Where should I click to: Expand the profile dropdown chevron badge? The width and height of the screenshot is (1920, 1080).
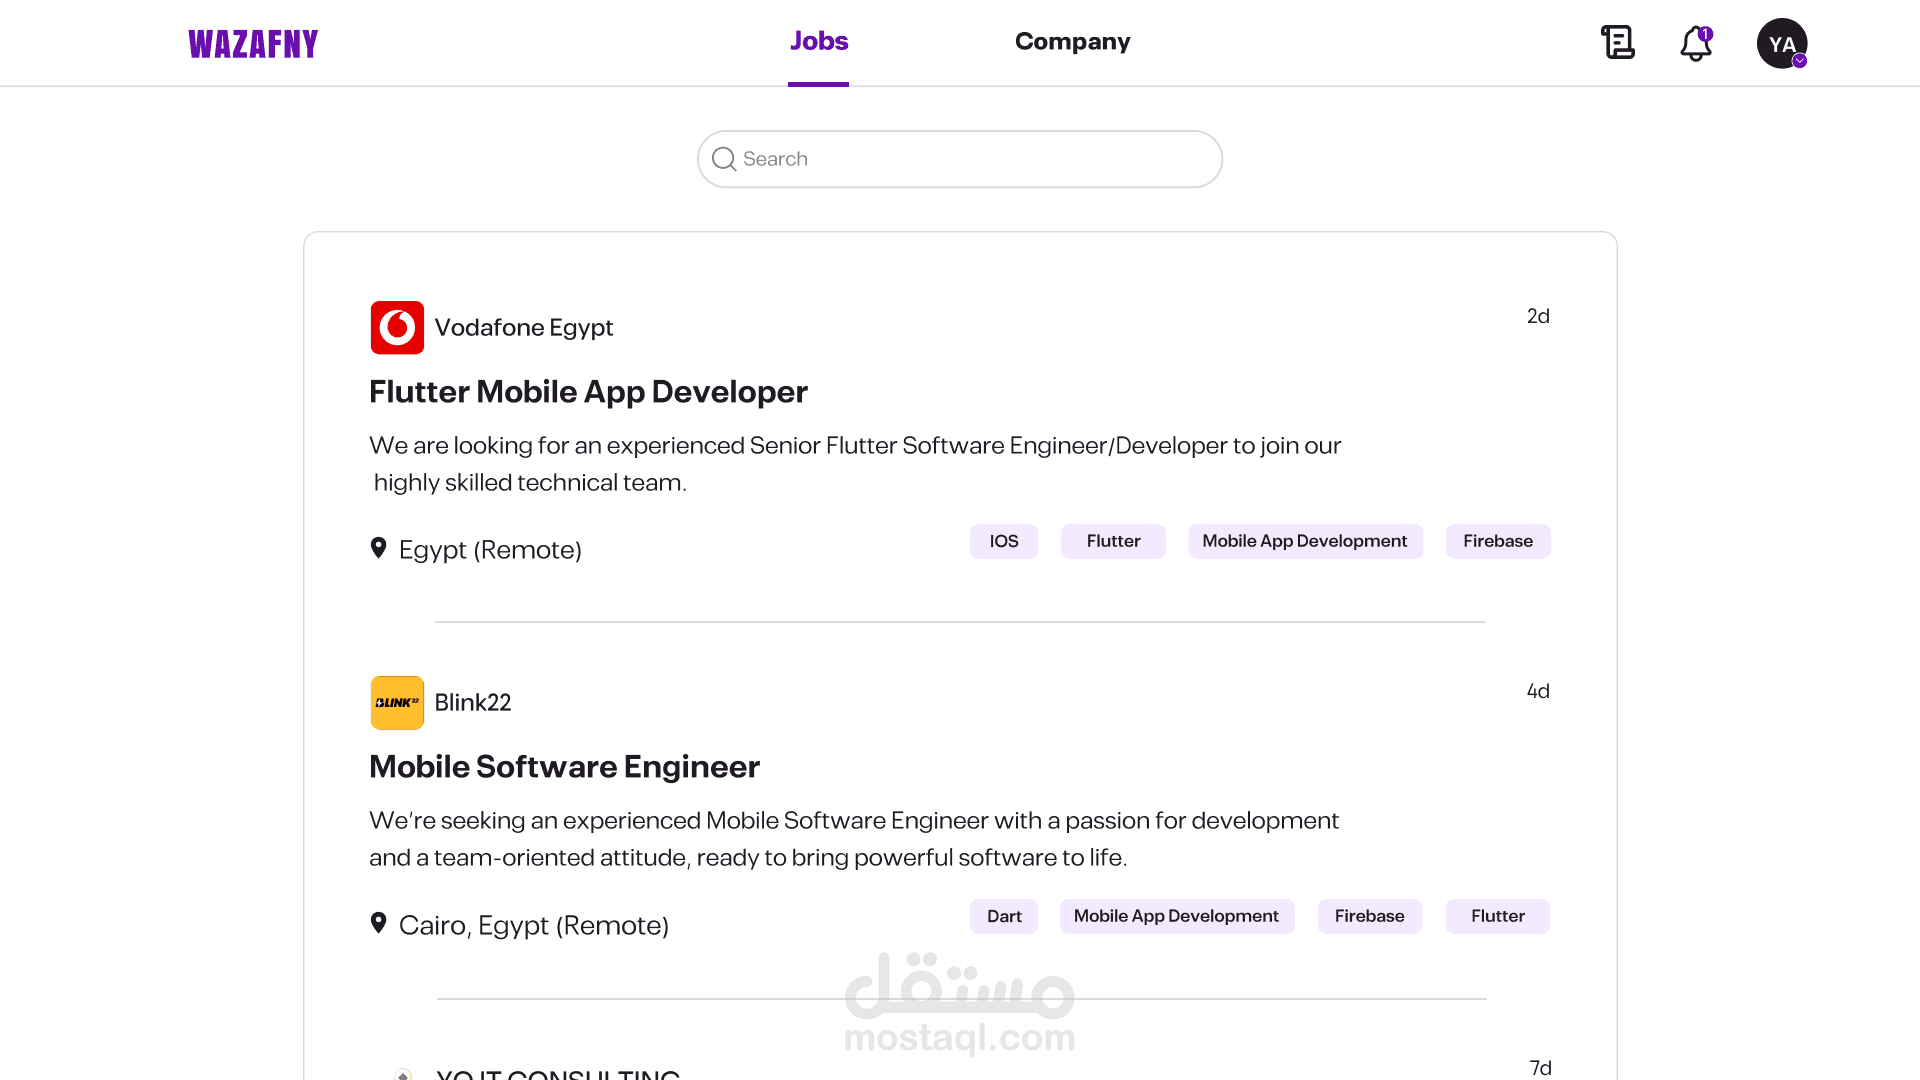[x=1800, y=61]
